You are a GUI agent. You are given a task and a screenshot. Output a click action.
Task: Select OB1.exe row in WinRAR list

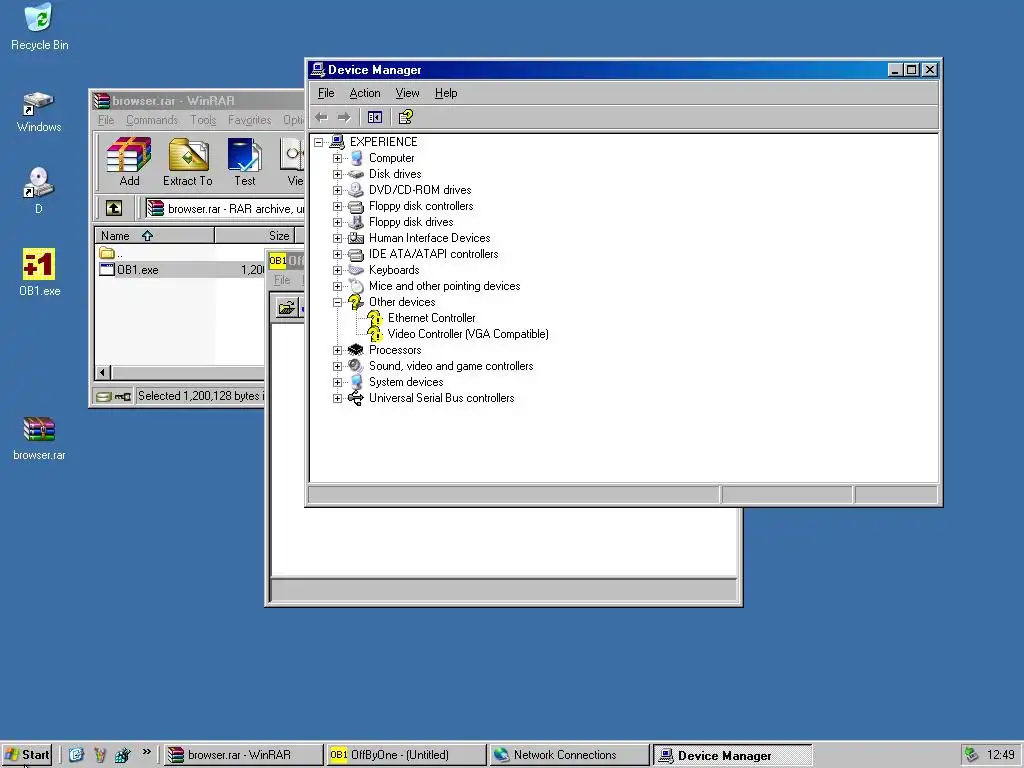pyautogui.click(x=181, y=270)
